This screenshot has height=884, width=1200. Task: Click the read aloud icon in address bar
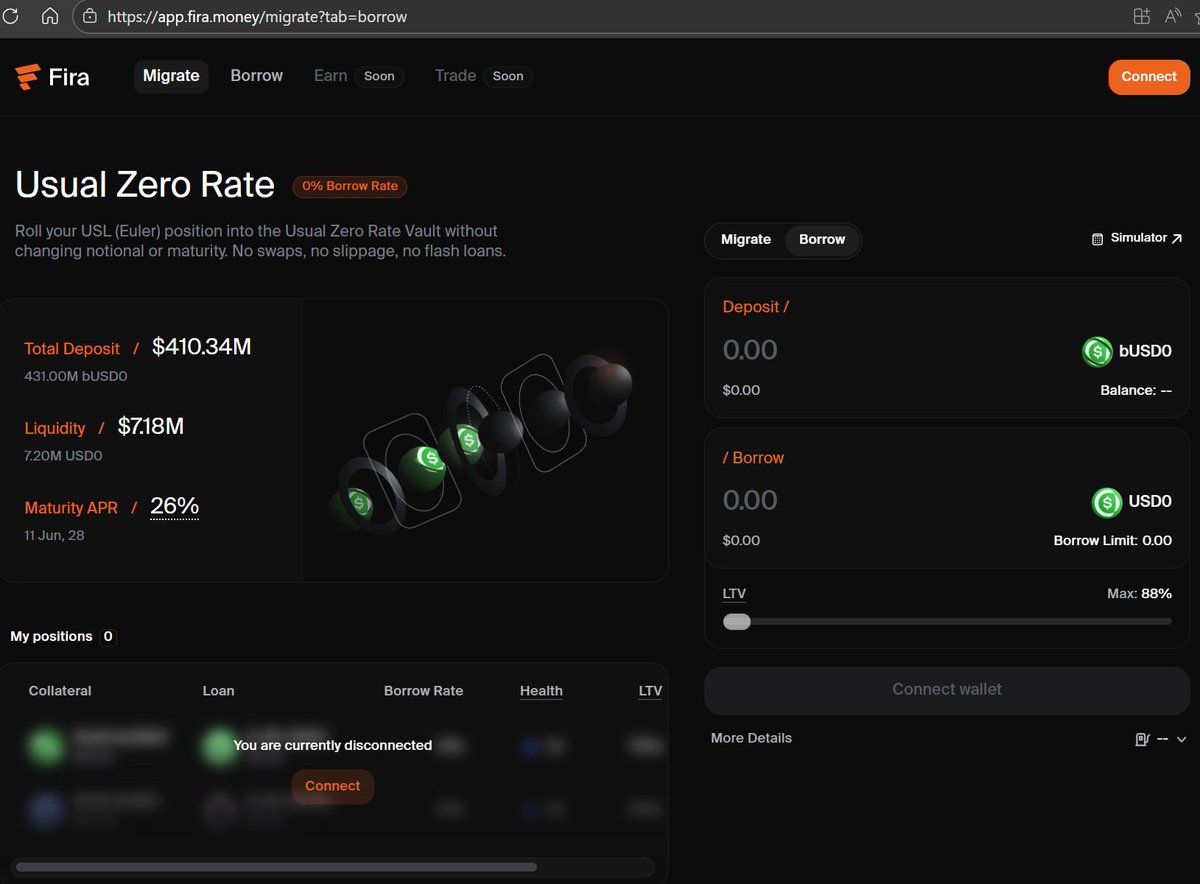pos(1174,16)
